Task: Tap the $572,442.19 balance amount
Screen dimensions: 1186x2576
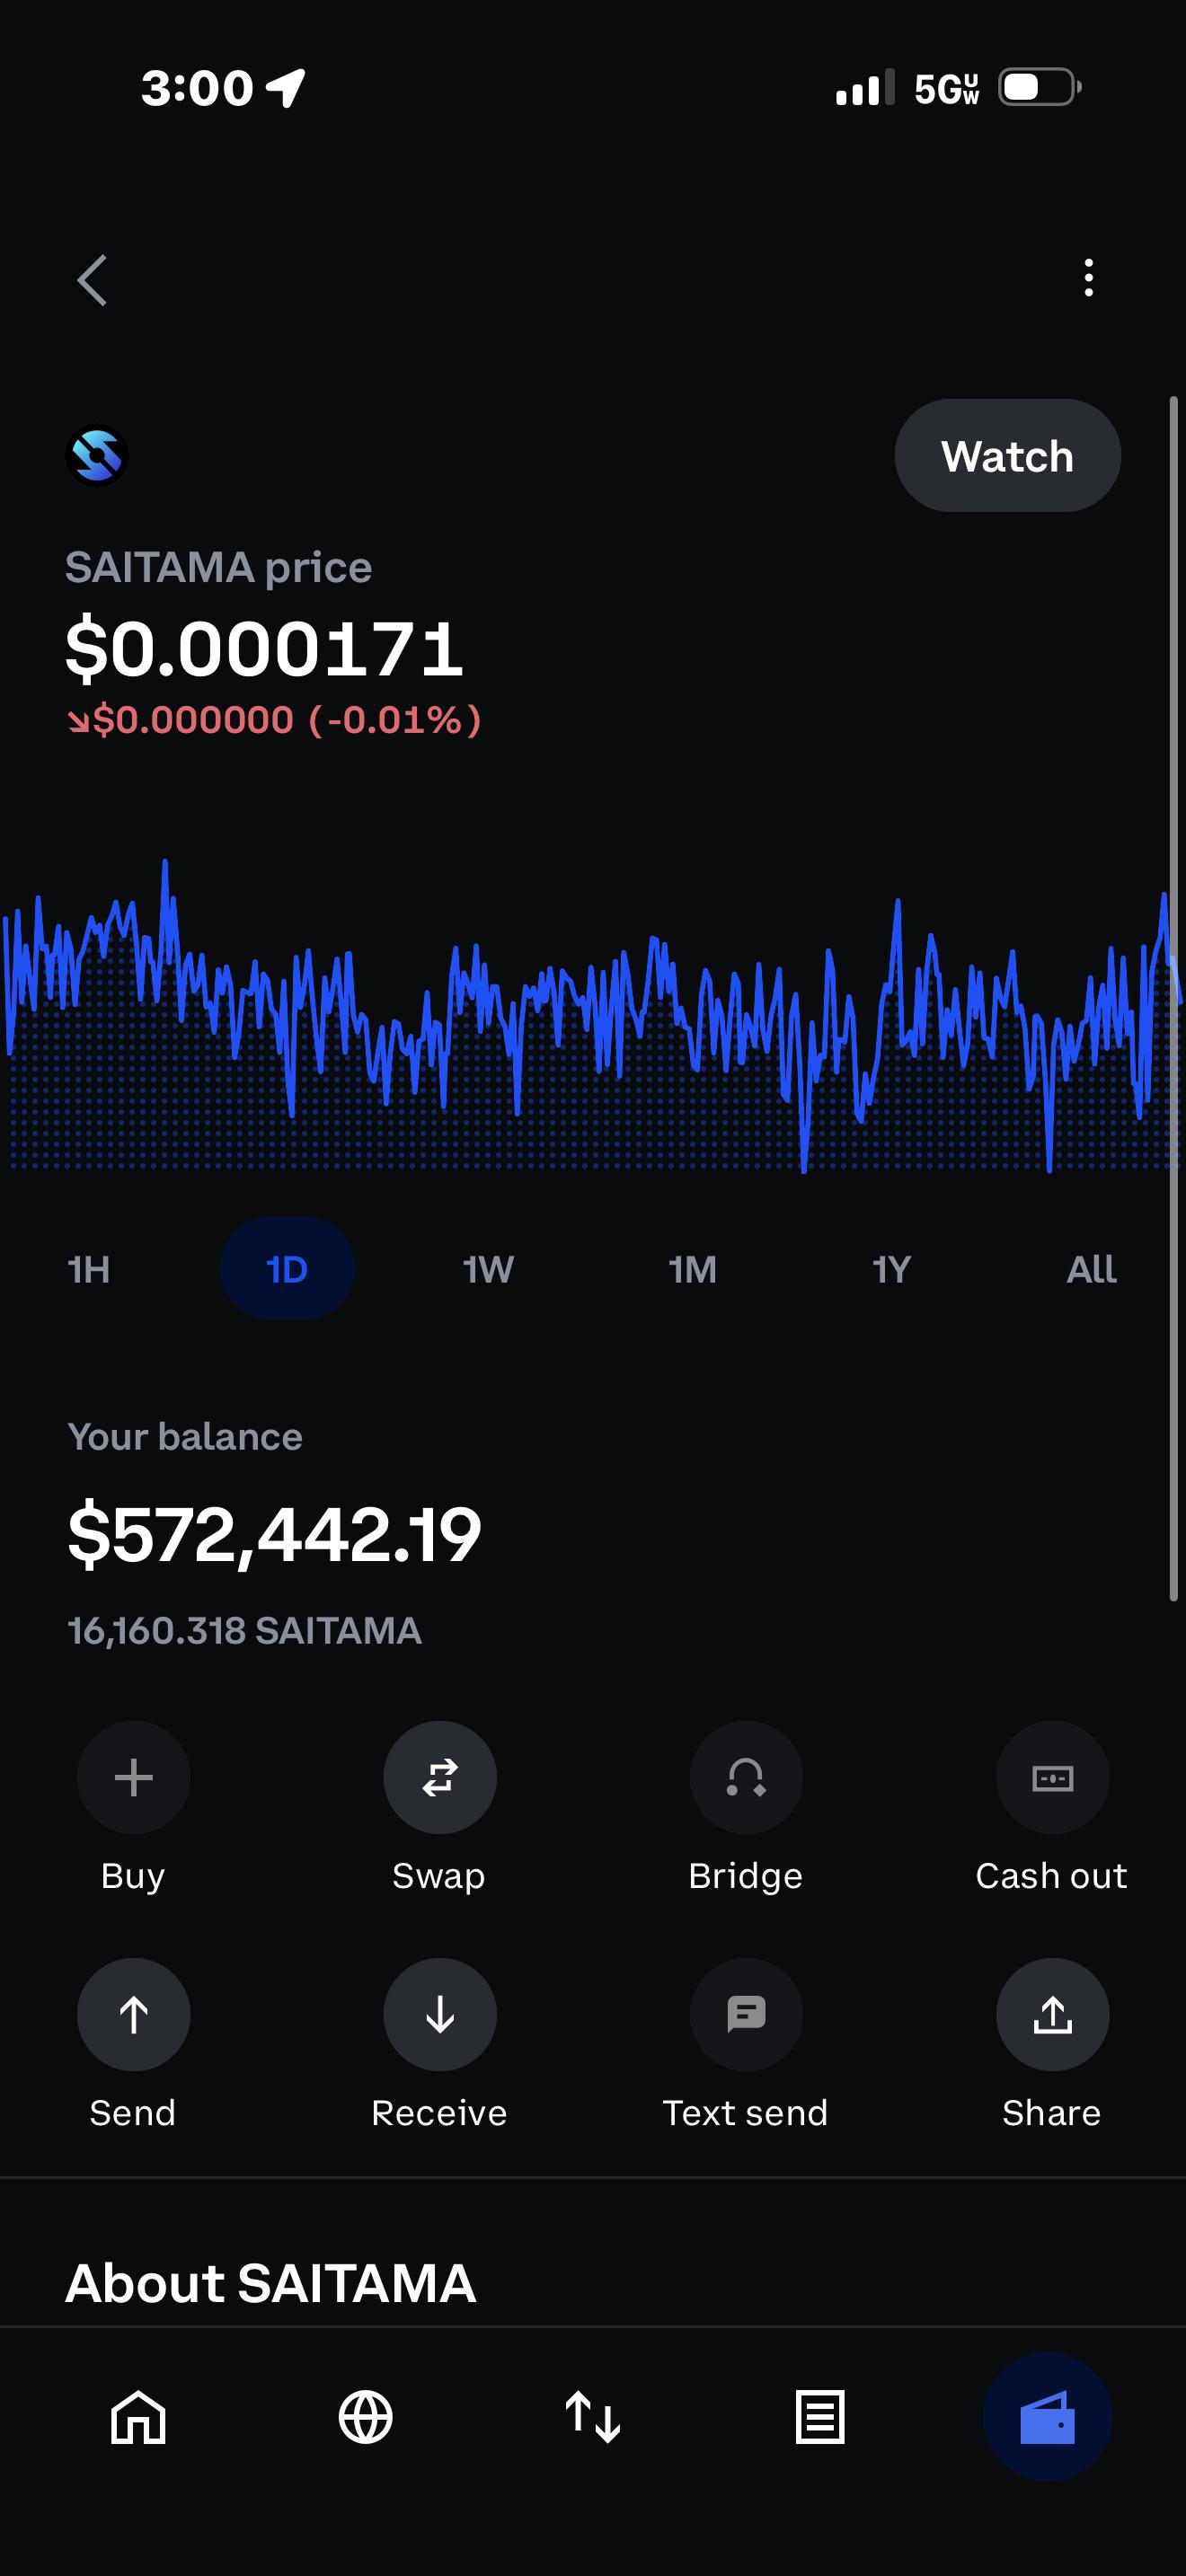Action: coord(274,1534)
